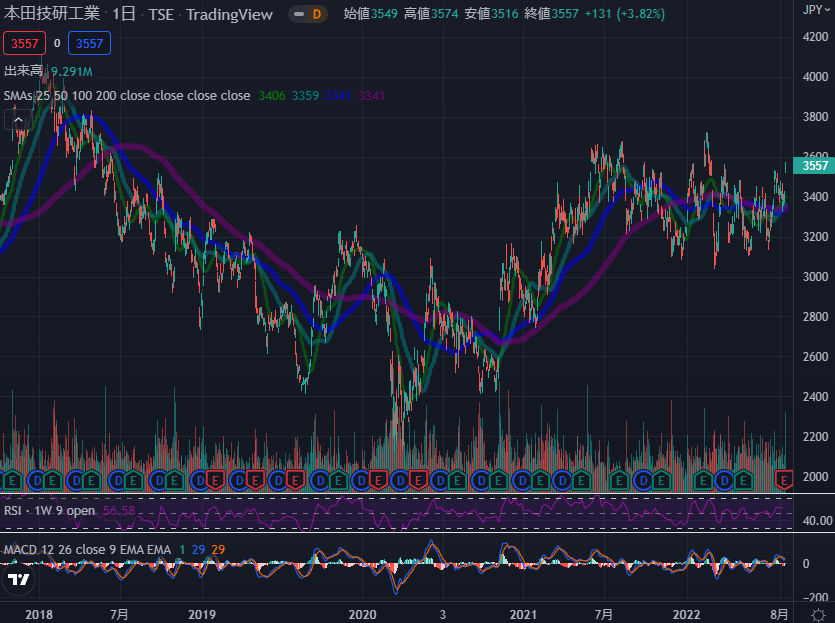The width and height of the screenshot is (835, 623).
Task: Click the TradingView logo icon
Action: [x=18, y=580]
